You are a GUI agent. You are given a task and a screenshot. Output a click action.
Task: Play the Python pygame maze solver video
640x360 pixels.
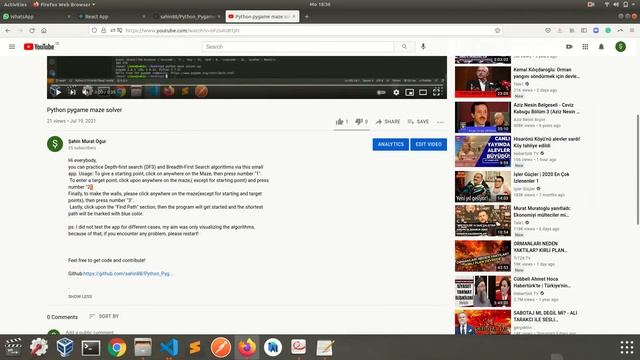click(x=58, y=92)
